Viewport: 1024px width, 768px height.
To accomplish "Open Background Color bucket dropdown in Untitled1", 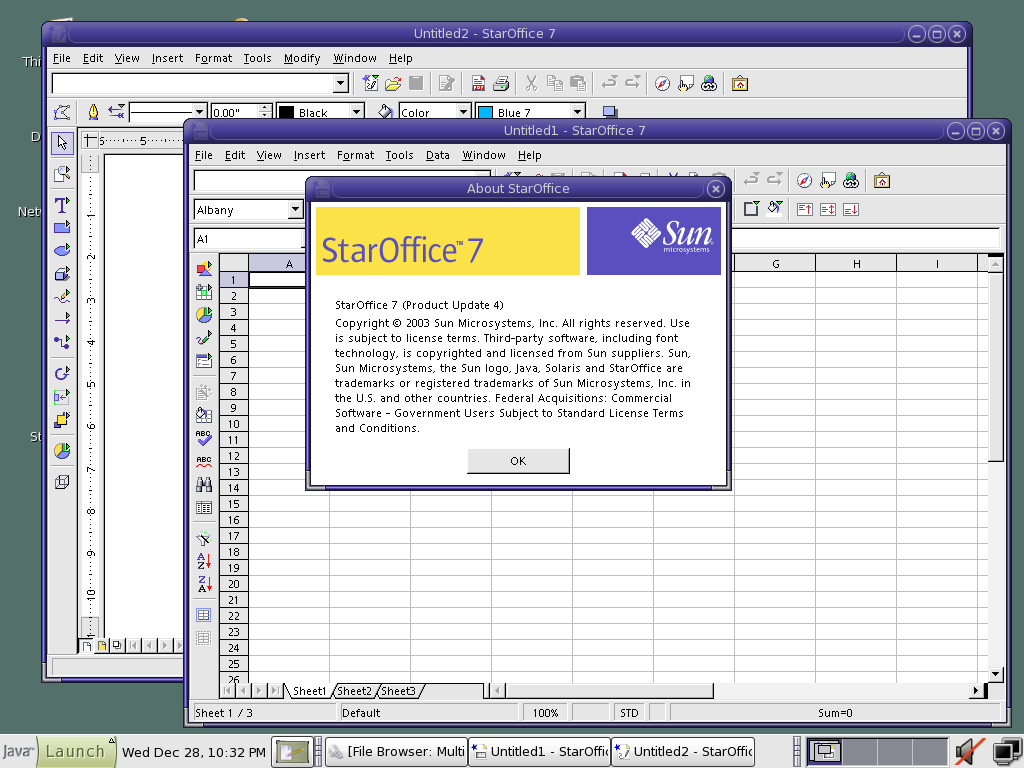I will coord(775,209).
